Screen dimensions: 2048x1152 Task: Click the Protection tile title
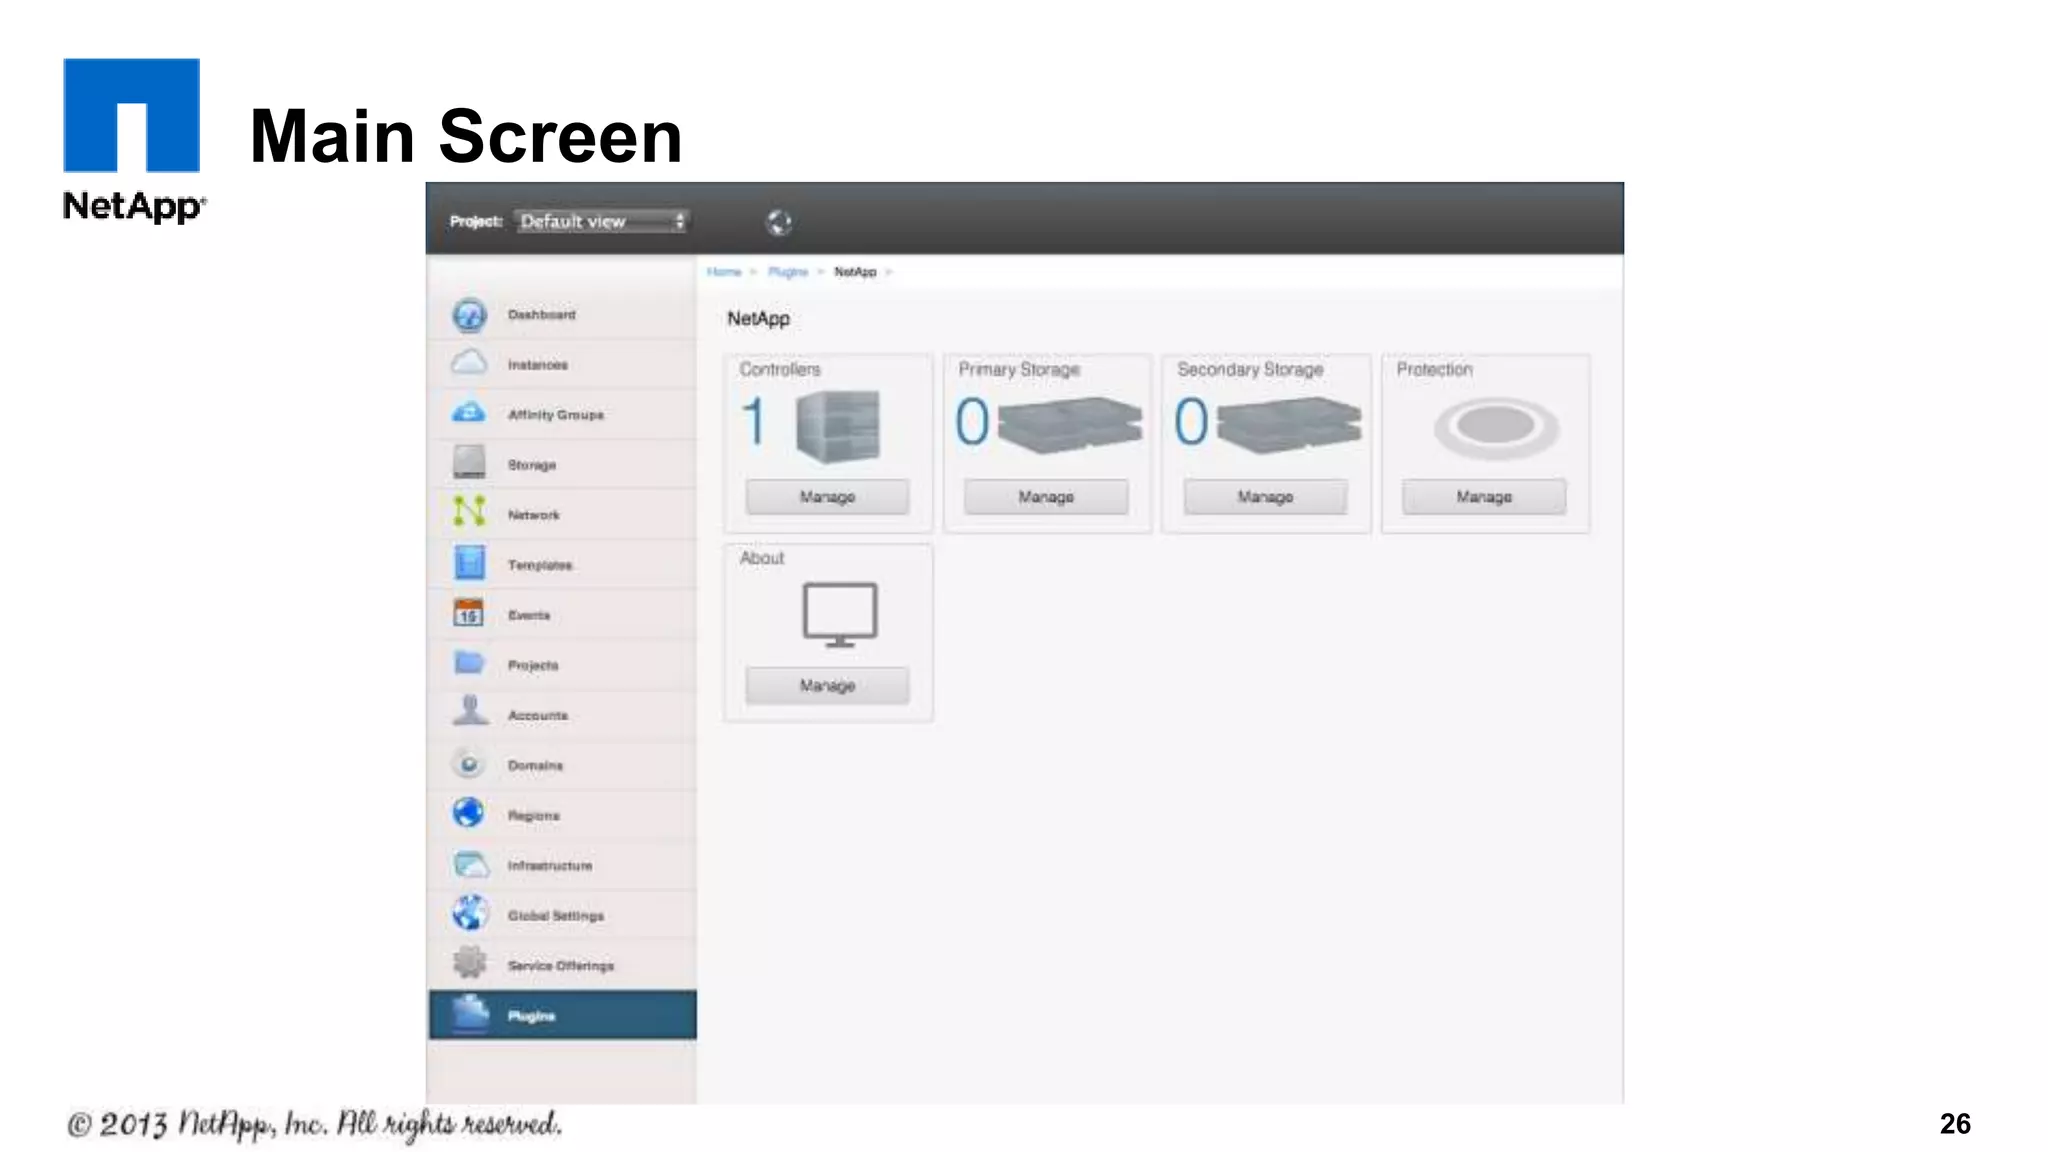coord(1434,369)
